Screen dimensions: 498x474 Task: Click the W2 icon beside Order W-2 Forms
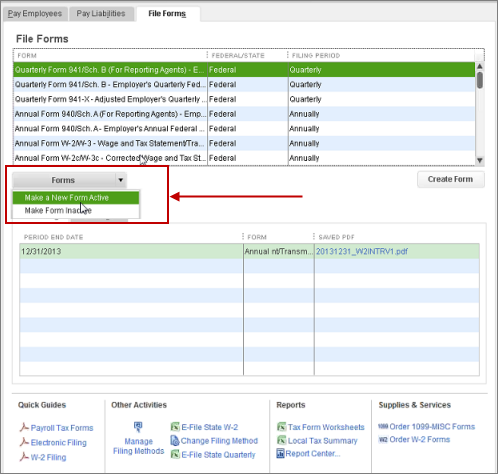pyautogui.click(x=383, y=439)
